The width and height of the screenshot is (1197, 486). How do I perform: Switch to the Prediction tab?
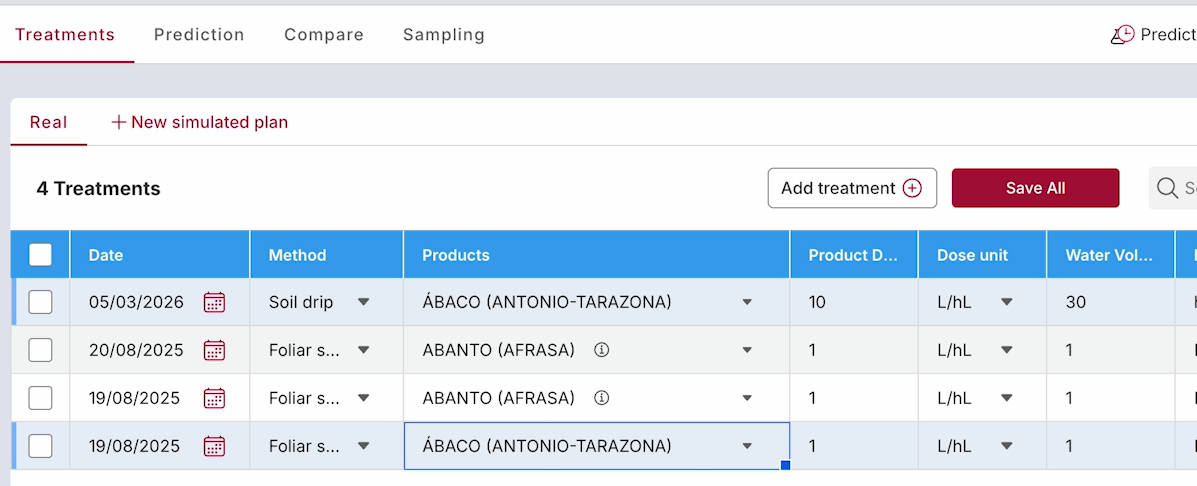pos(199,35)
